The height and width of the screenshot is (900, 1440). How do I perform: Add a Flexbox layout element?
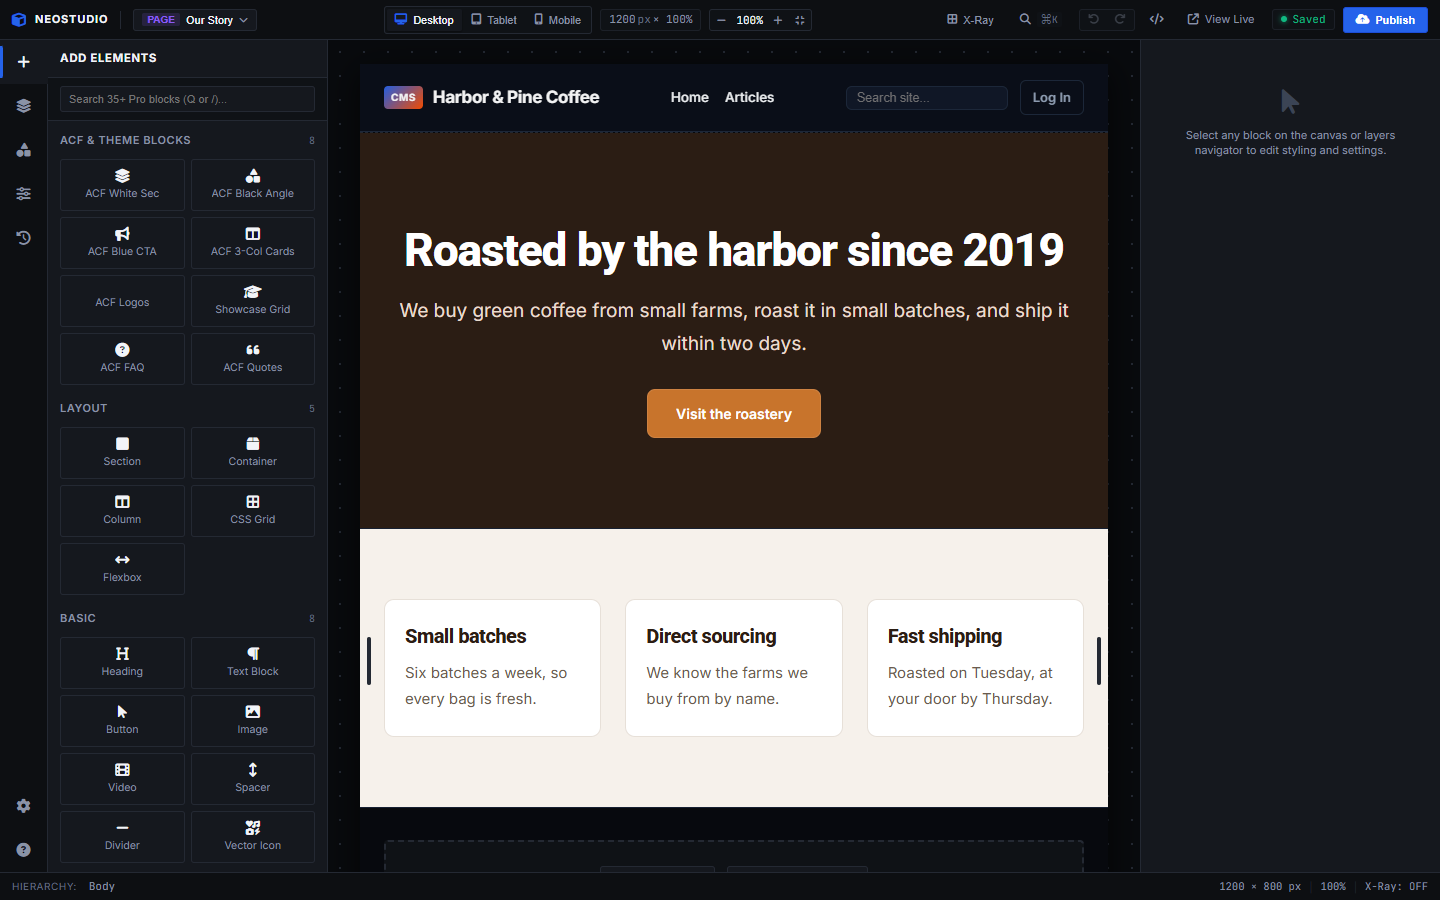[122, 569]
